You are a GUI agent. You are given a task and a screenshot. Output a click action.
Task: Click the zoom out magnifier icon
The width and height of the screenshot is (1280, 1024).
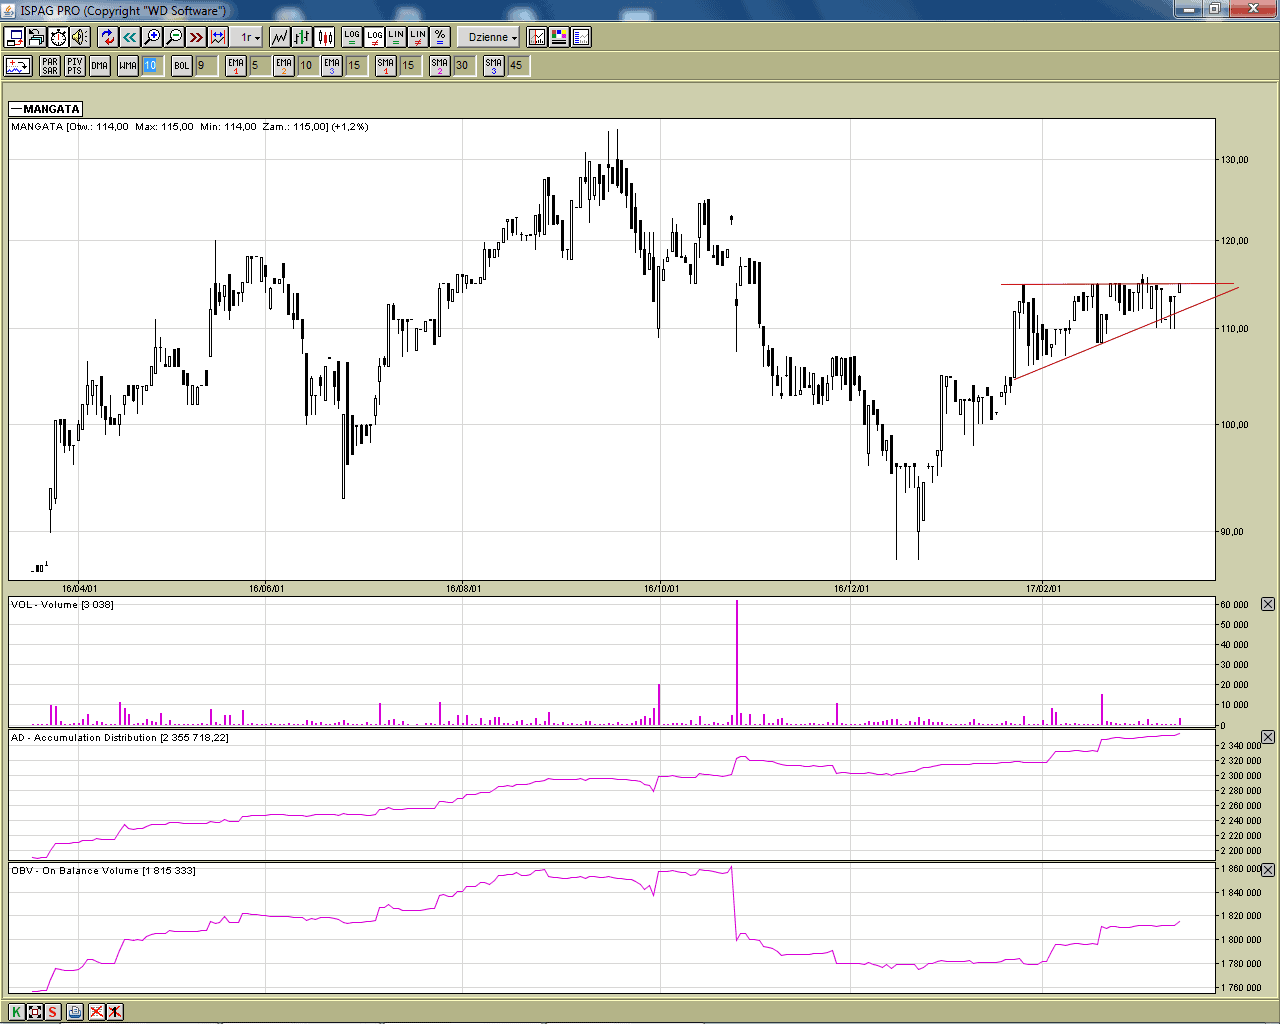174,37
